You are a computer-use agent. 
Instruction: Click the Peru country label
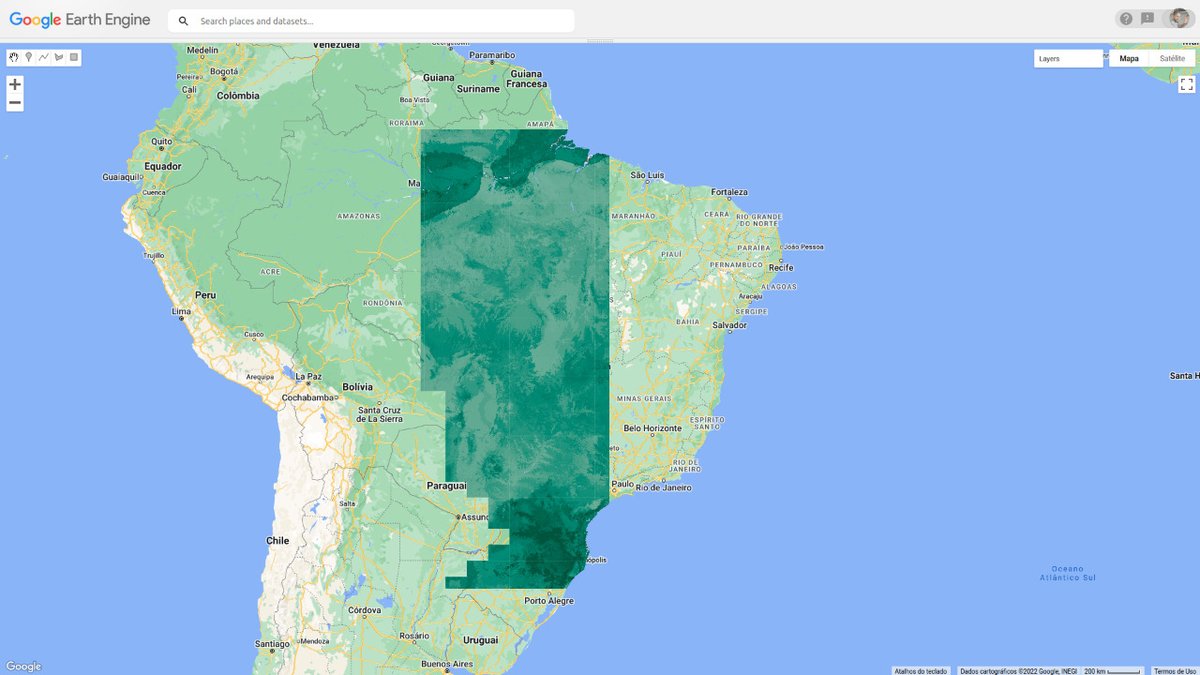point(205,295)
